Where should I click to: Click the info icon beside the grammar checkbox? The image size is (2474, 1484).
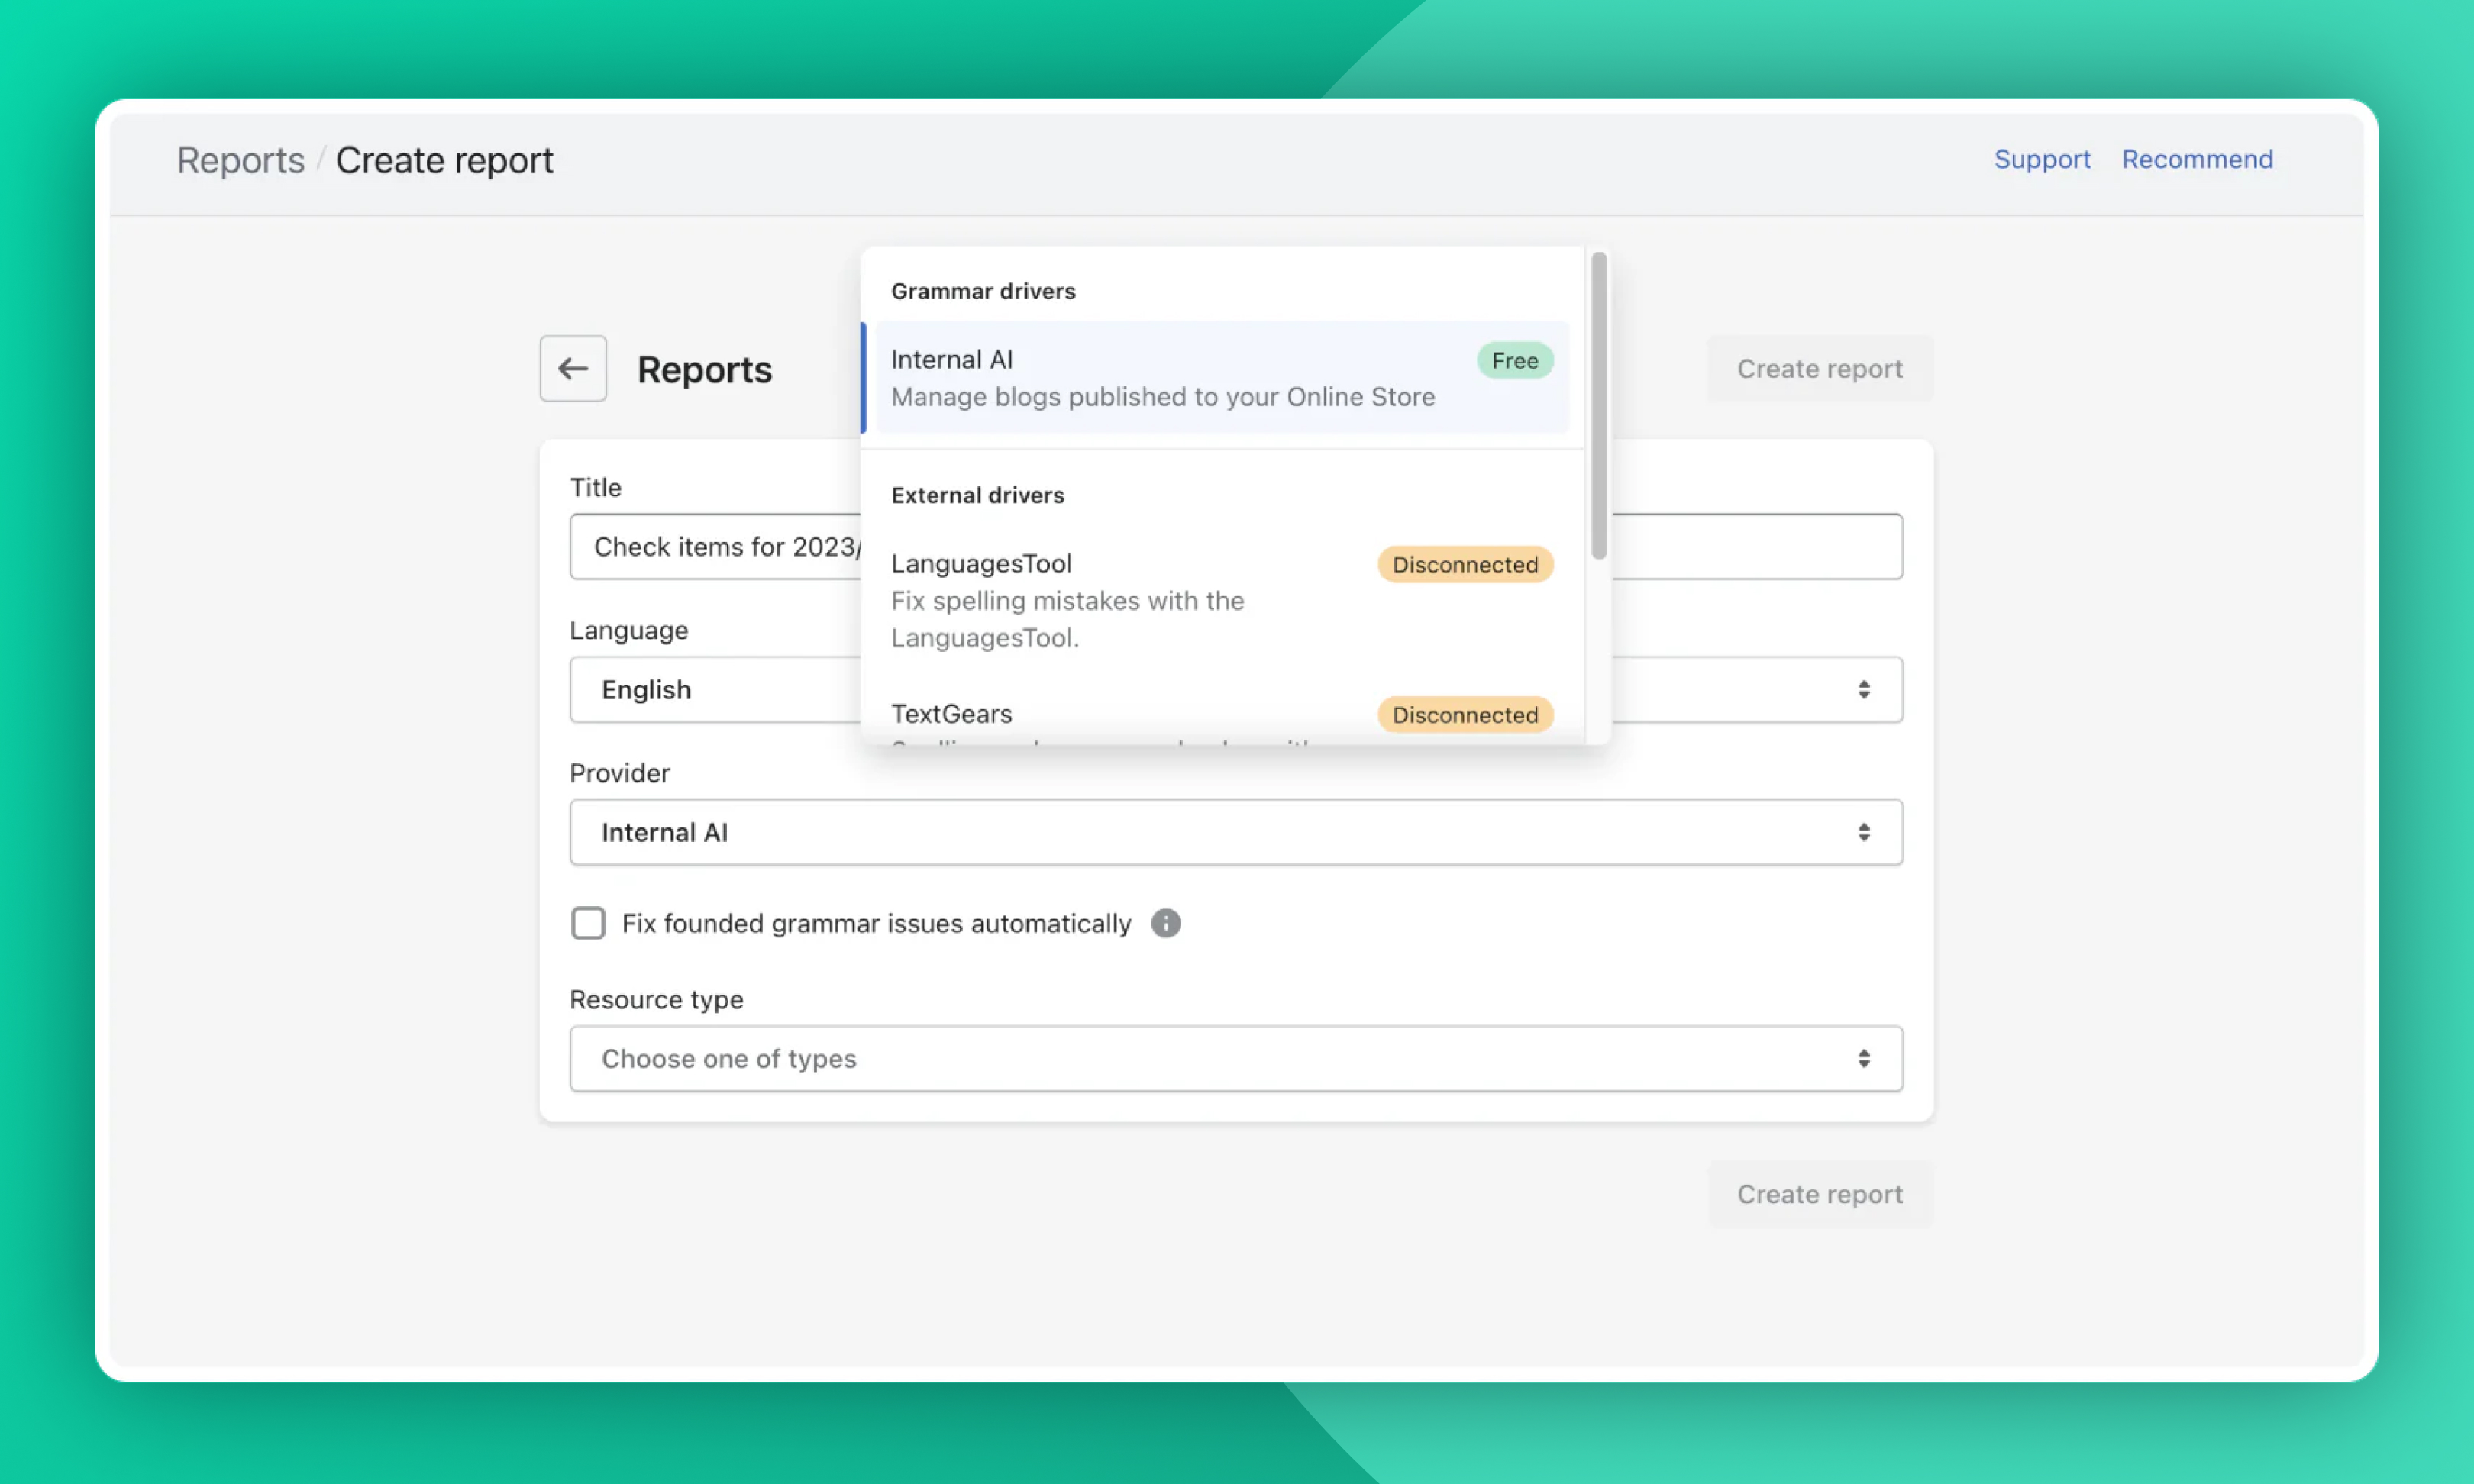1166,923
